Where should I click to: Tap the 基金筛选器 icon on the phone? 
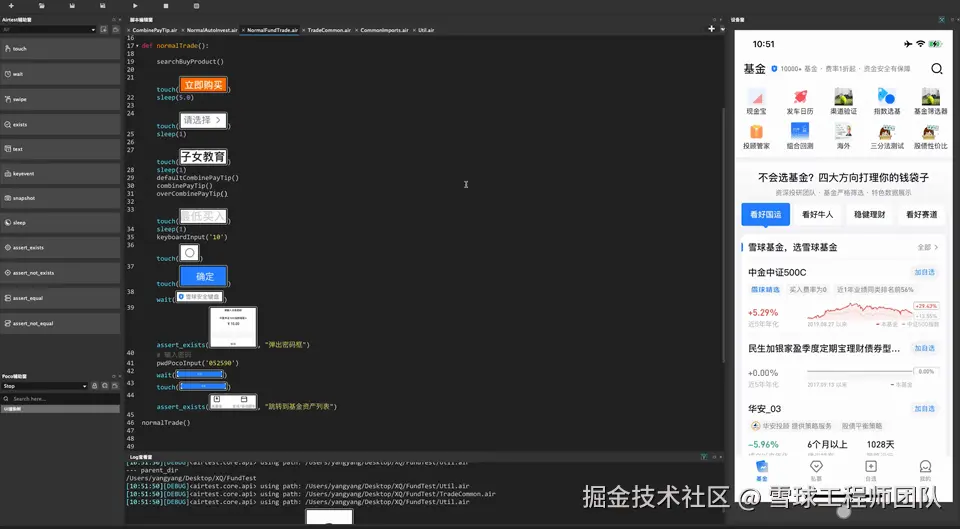coord(931,102)
